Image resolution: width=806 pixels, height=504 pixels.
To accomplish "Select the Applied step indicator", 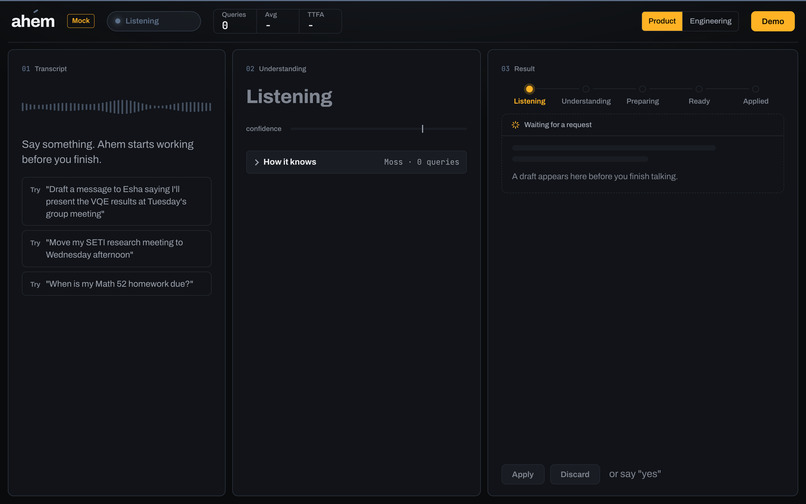I will (x=756, y=95).
